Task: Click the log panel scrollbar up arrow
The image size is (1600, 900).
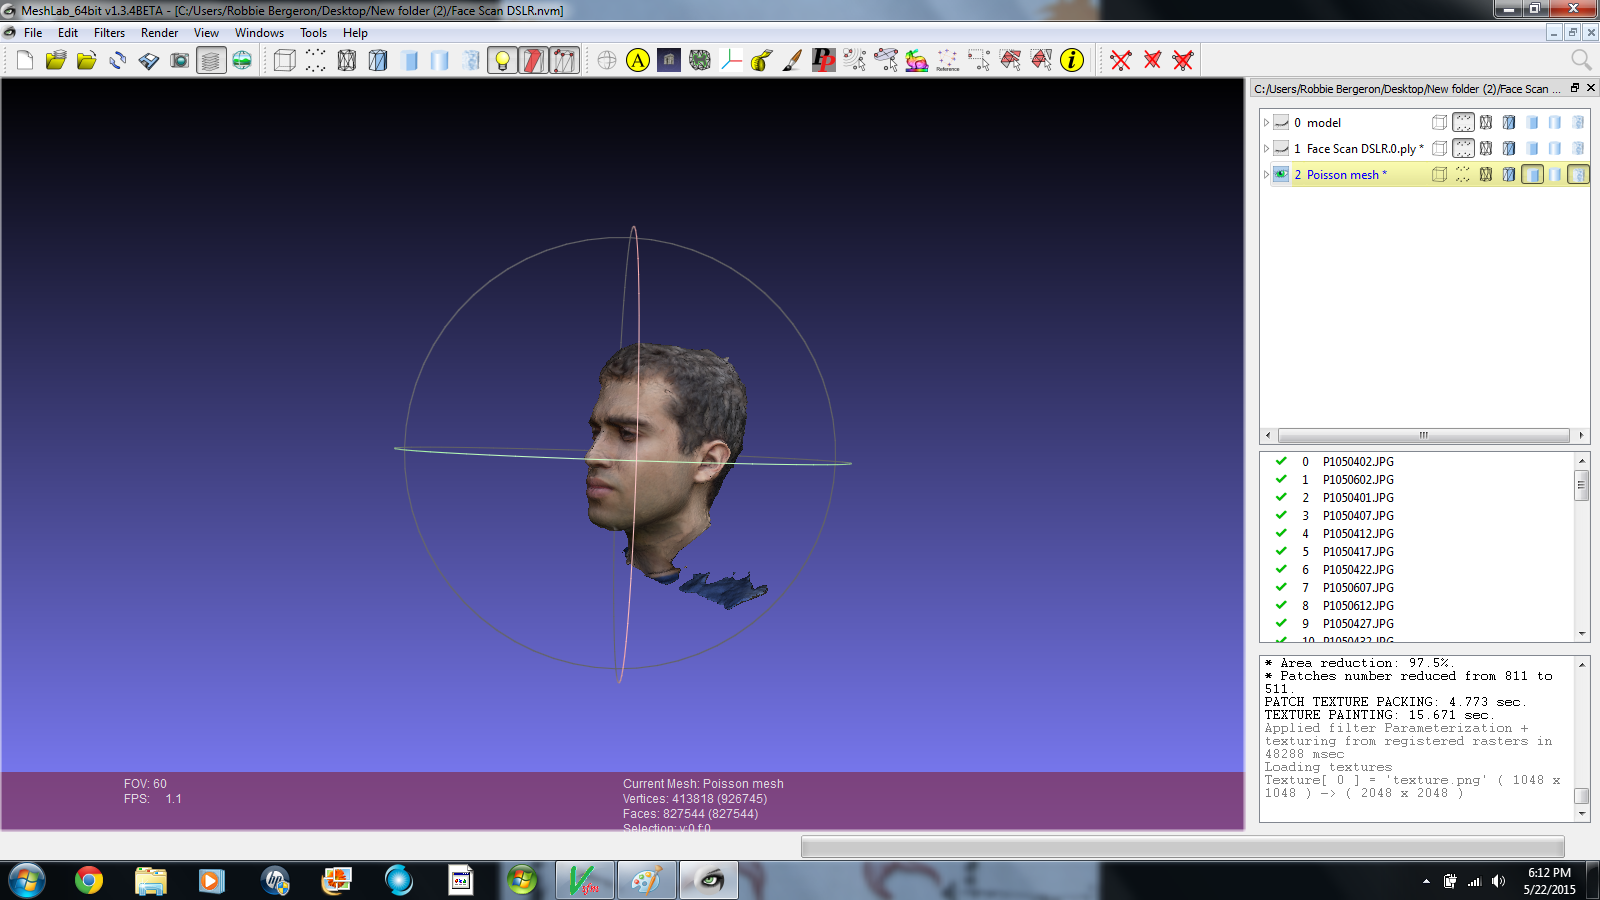Action: (1582, 665)
